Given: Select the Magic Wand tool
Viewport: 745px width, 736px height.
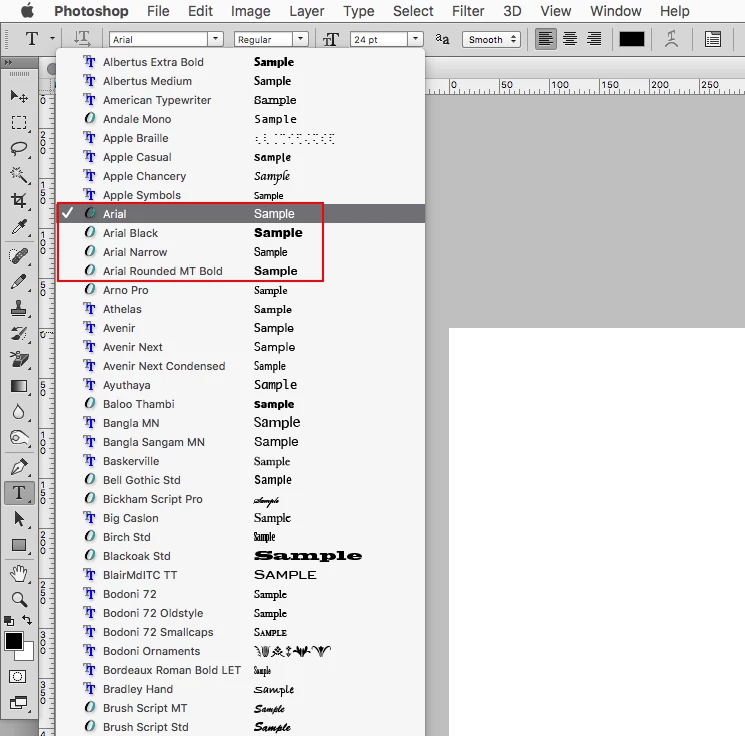Looking at the screenshot, I should pos(19,175).
